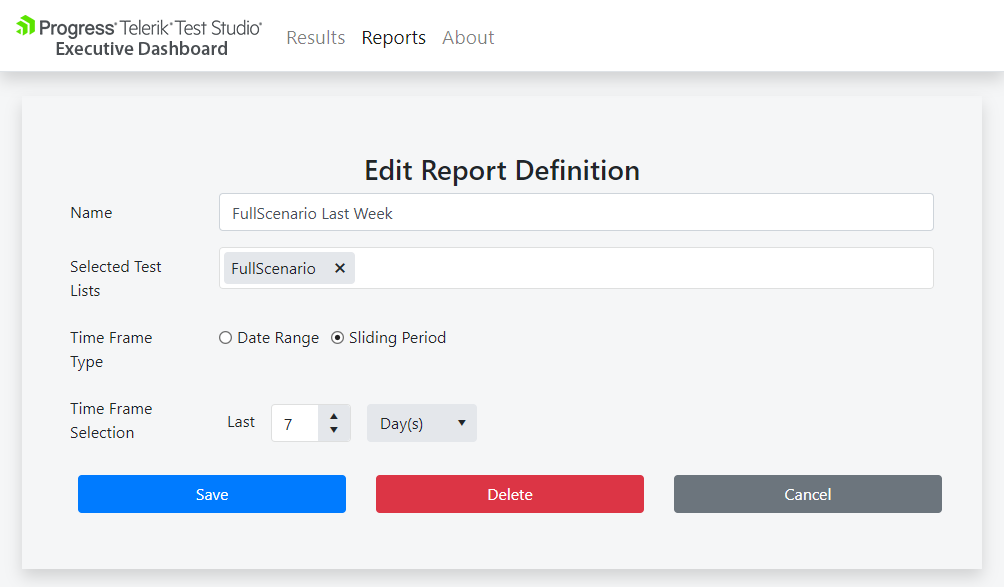This screenshot has width=1004, height=587.
Task: Increase the Last days value with up arrow
Action: click(334, 416)
